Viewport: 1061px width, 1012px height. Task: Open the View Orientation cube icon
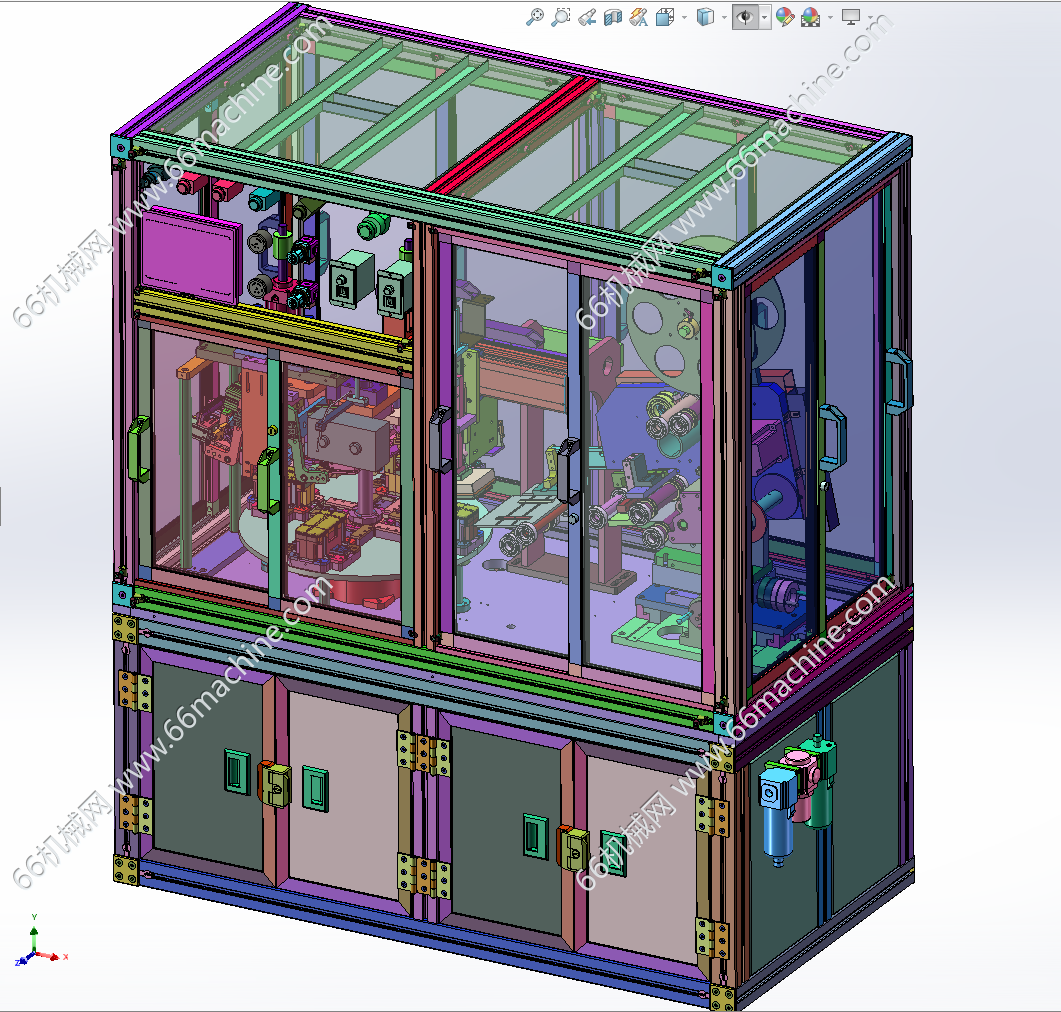click(x=665, y=17)
